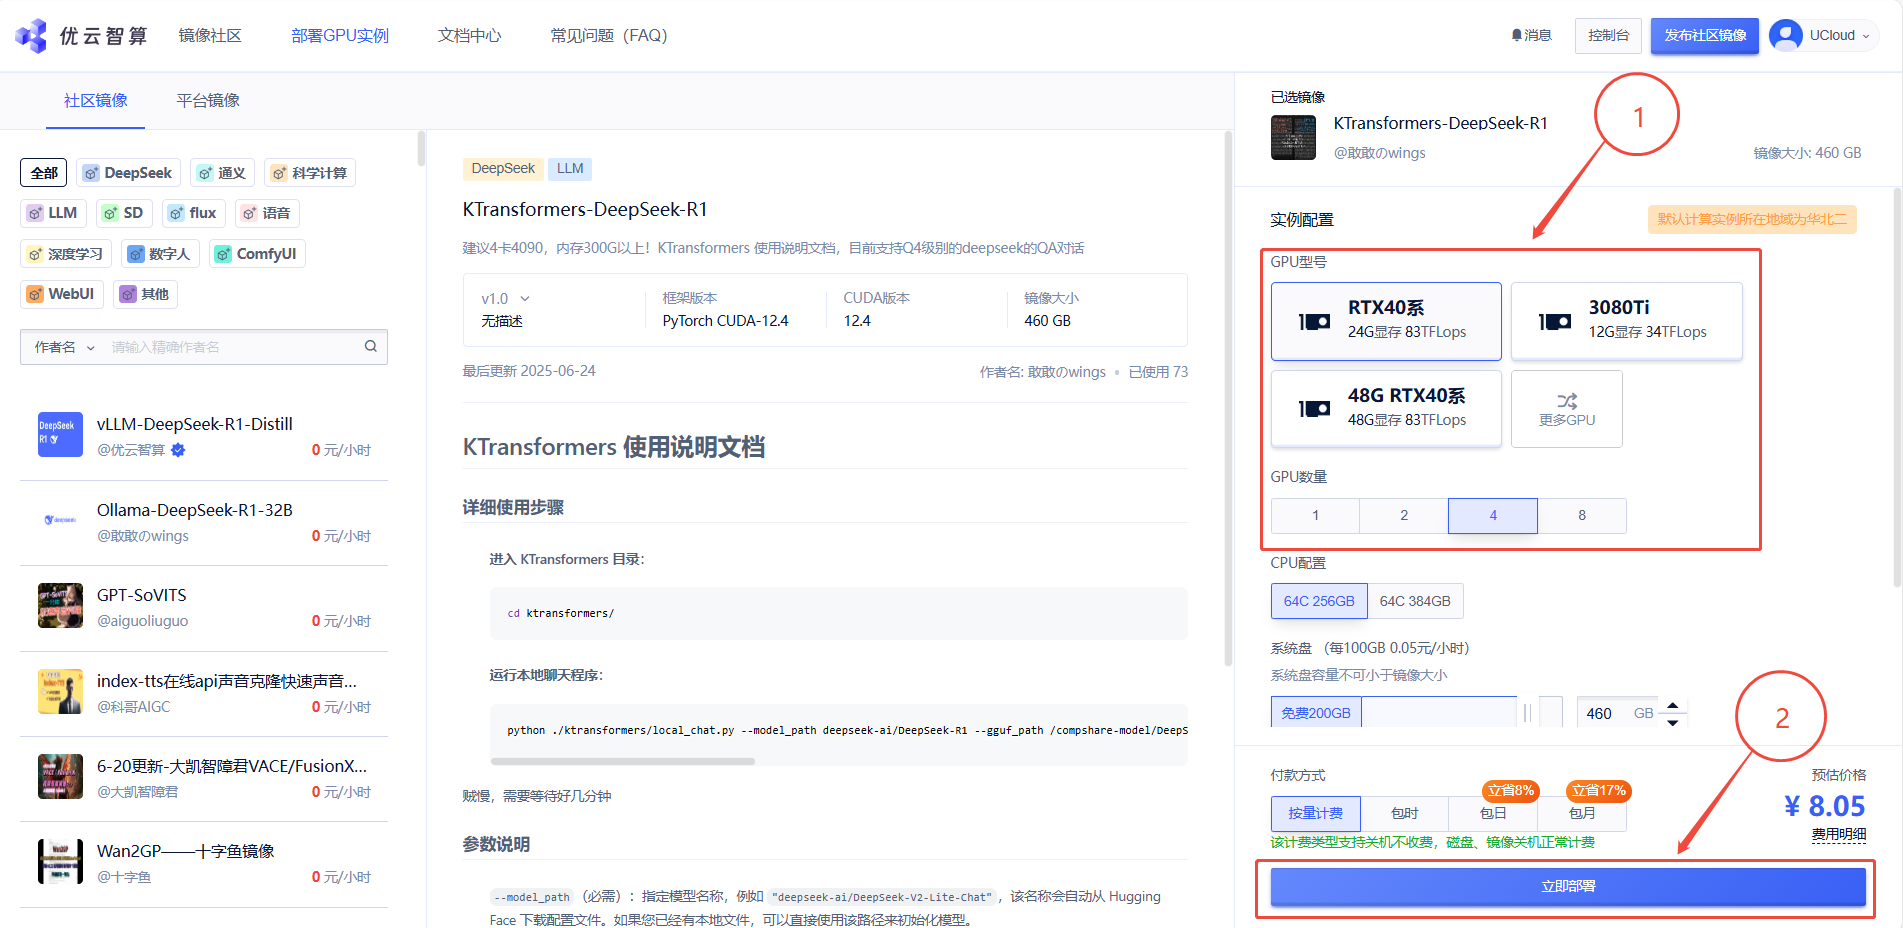Open the 作者名 search type dropdown
The image size is (1903, 928).
(x=65, y=347)
